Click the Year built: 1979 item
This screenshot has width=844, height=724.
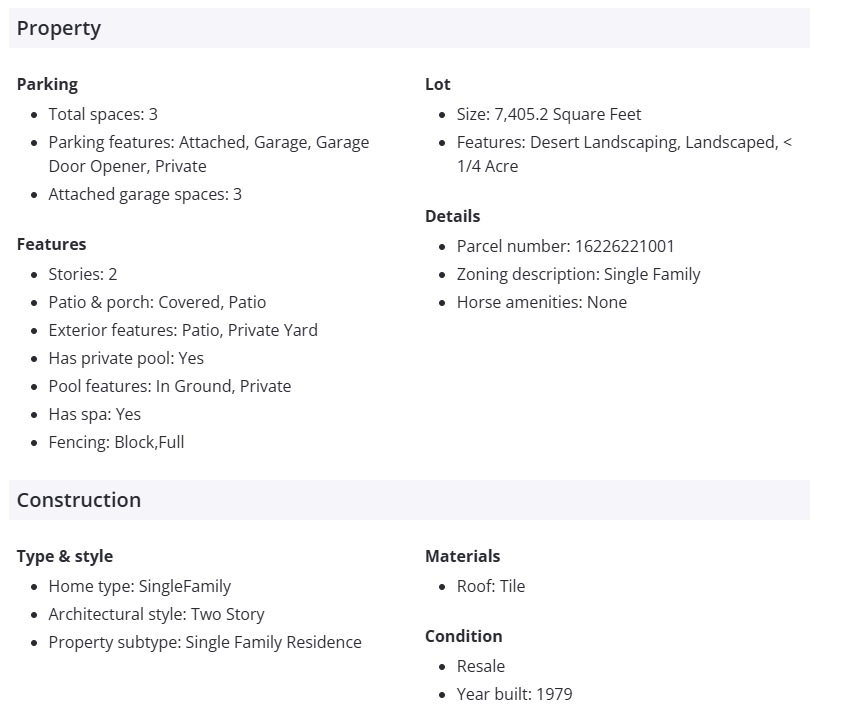(x=515, y=694)
